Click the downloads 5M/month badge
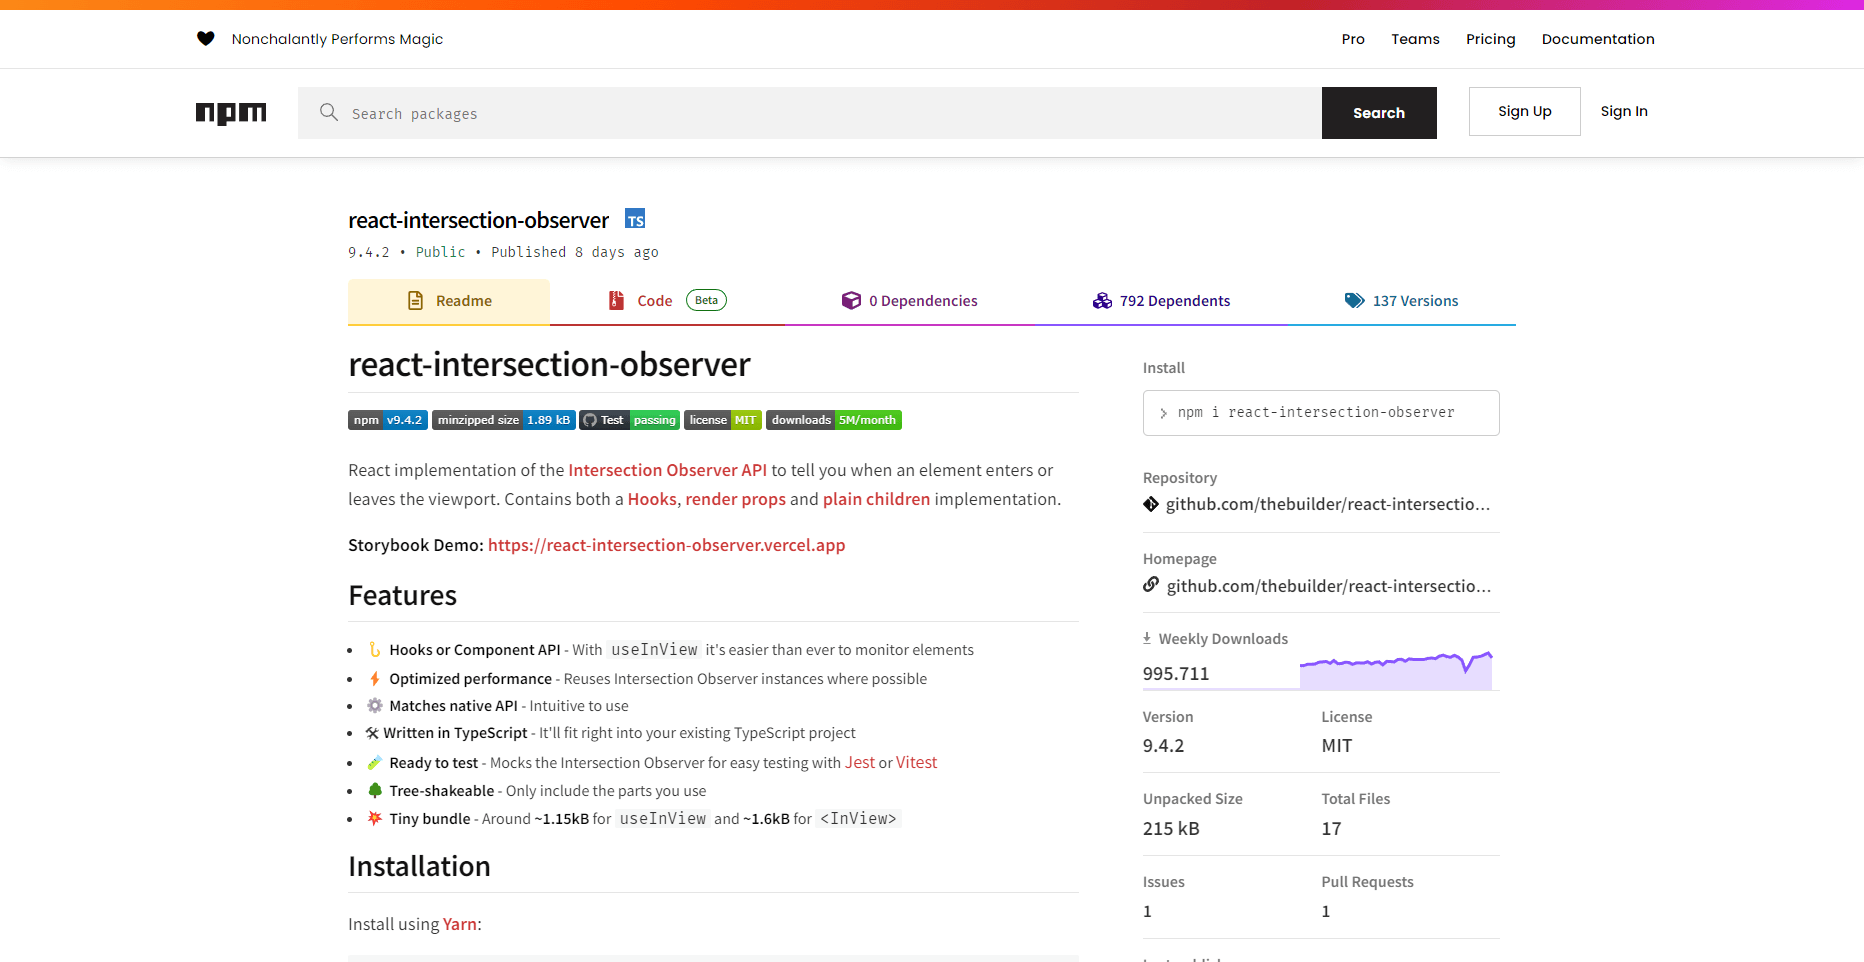Viewport: 1864px width, 962px height. 834,420
